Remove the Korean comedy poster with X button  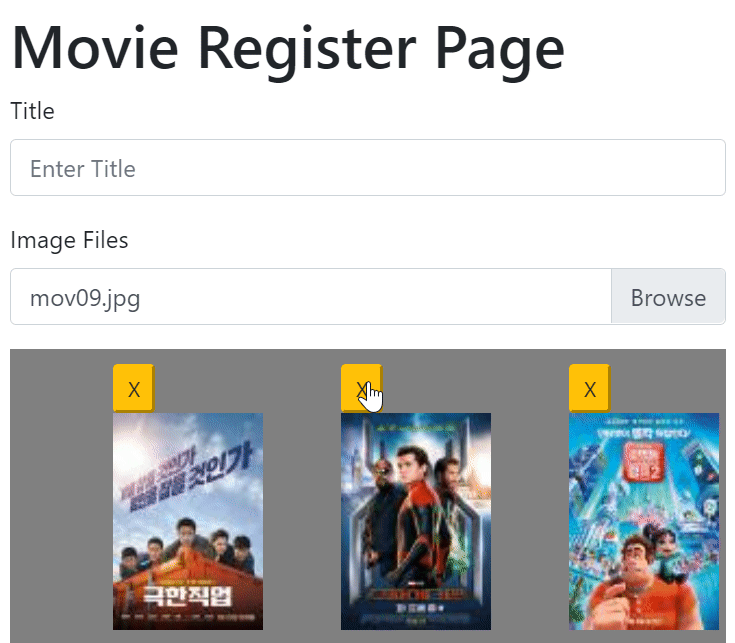point(134,389)
